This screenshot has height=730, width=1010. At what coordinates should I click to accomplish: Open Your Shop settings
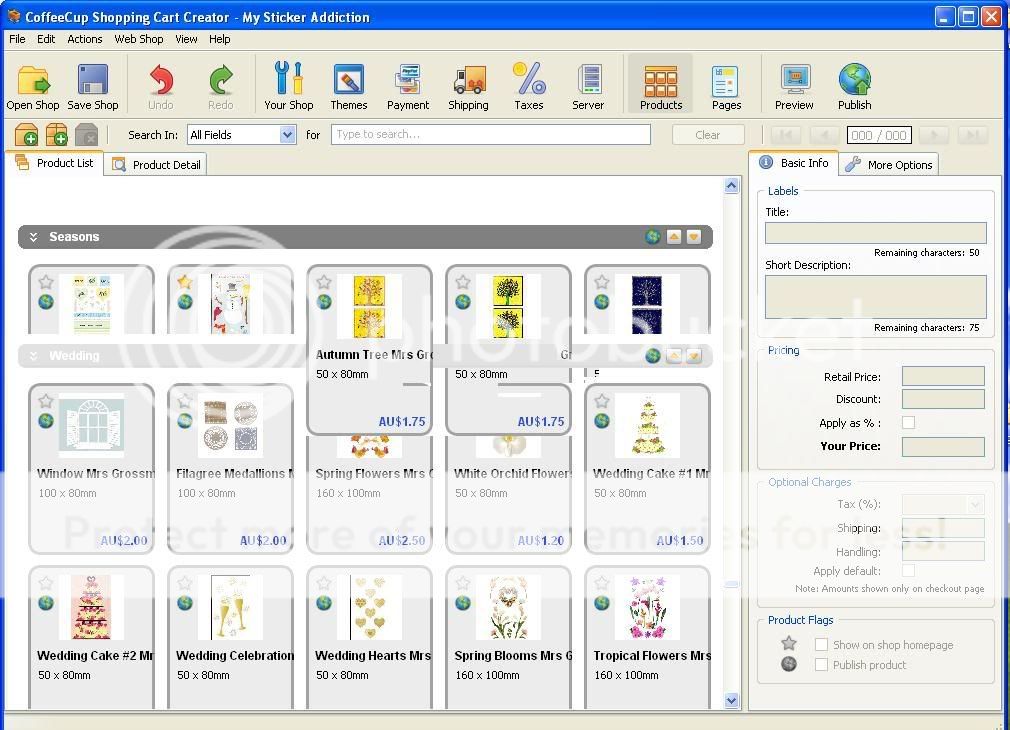(x=289, y=86)
